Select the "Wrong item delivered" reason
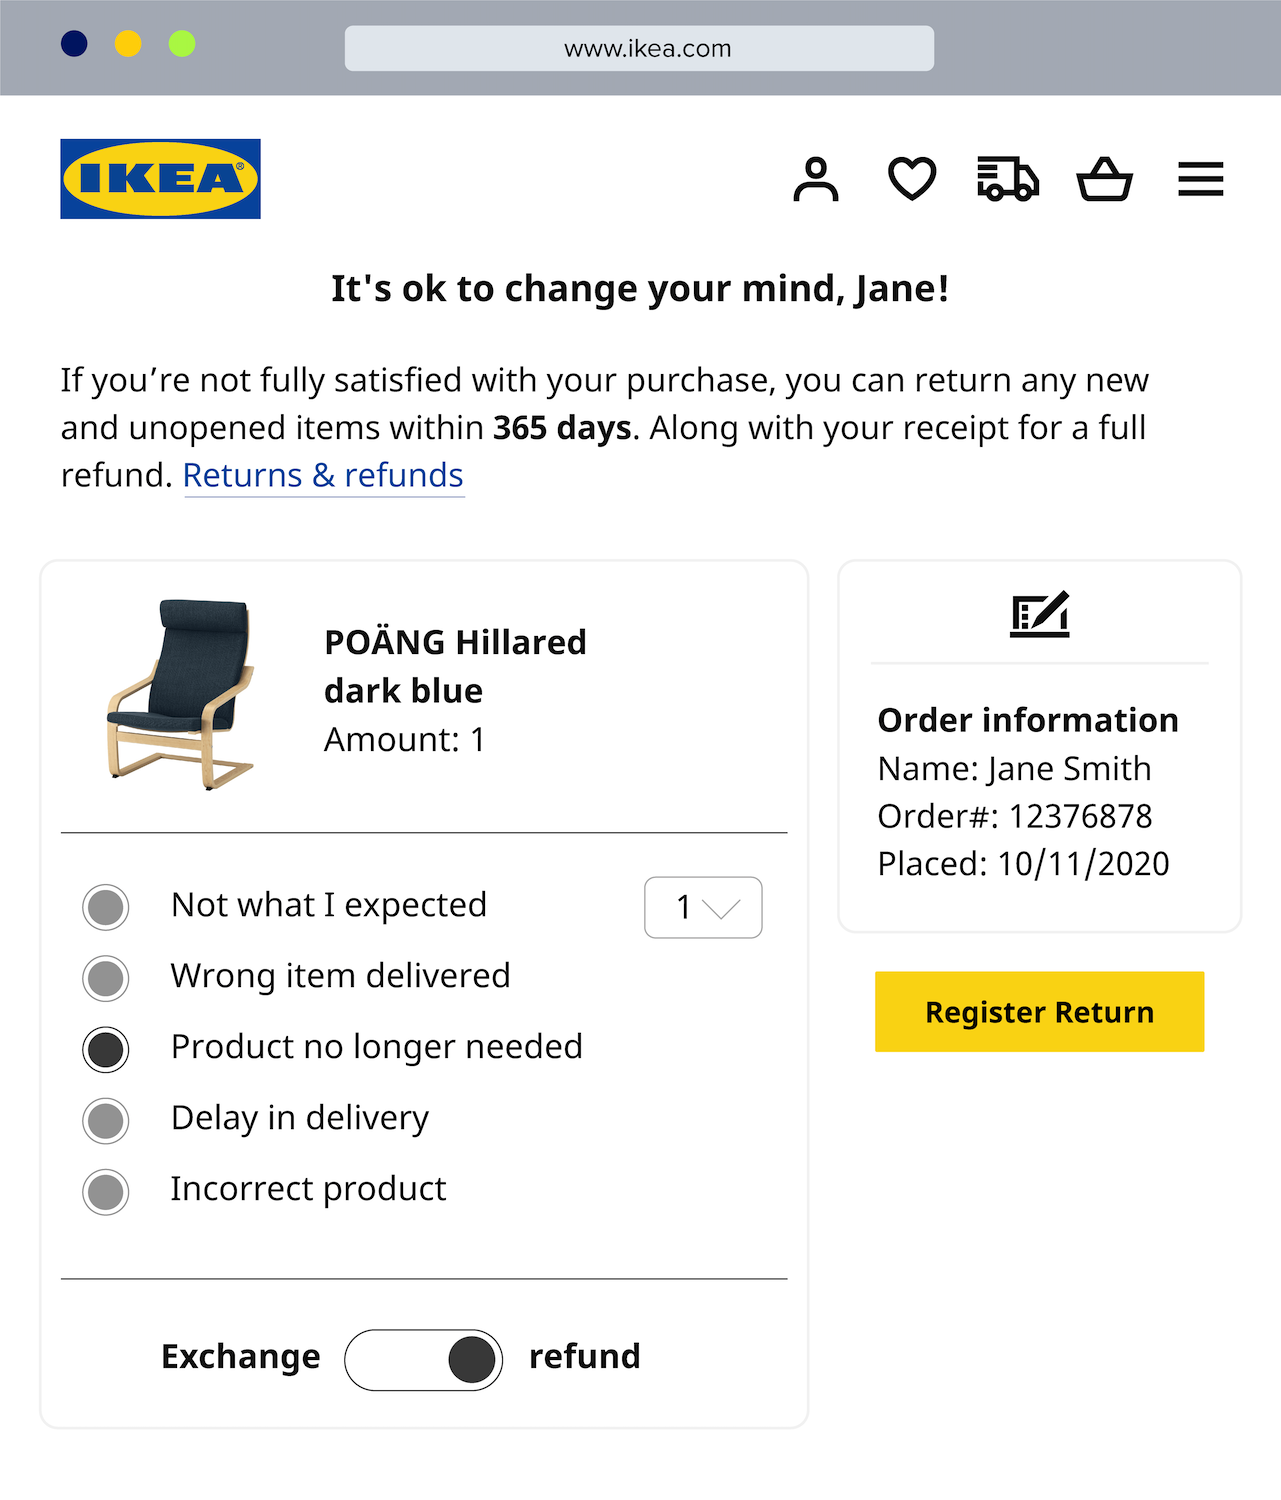Screen dimensions: 1281x1500 coord(106,978)
